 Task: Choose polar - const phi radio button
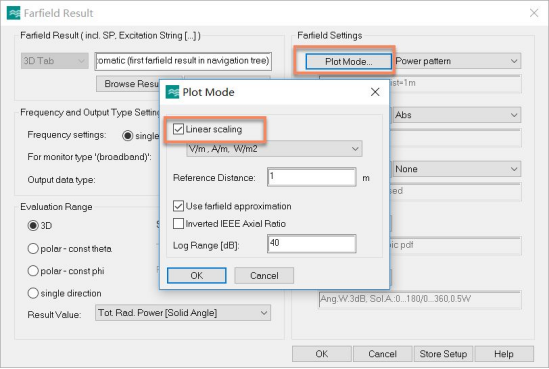click(x=33, y=271)
